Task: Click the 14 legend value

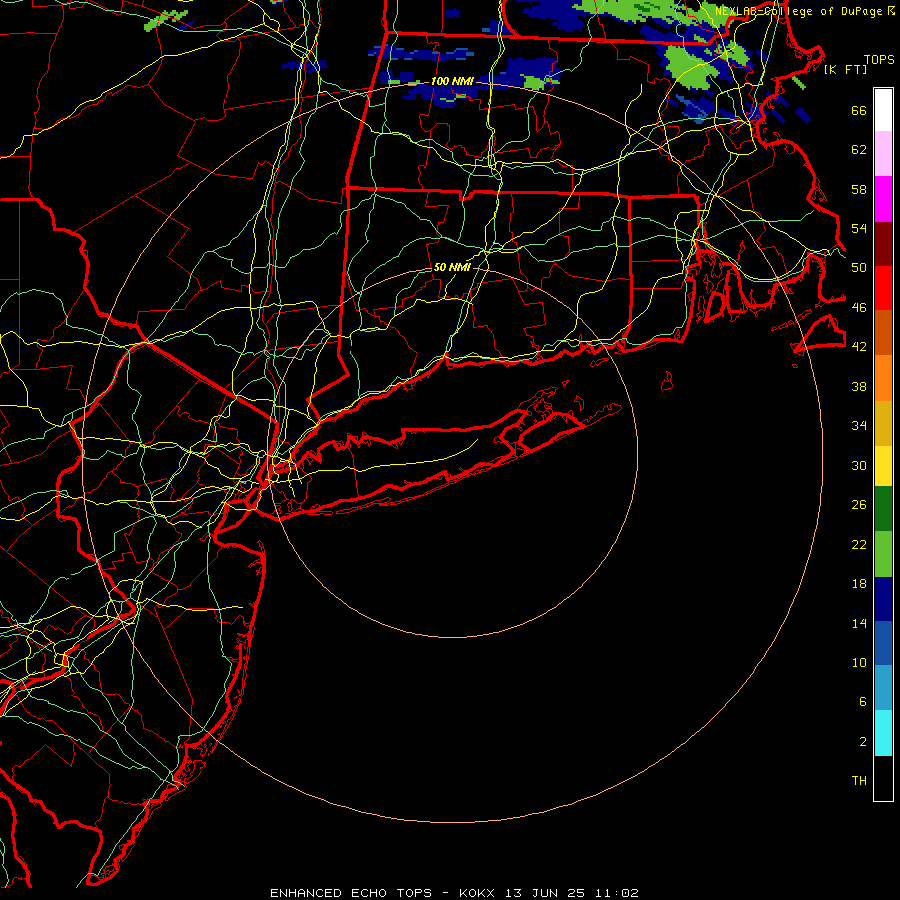Action: (859, 623)
